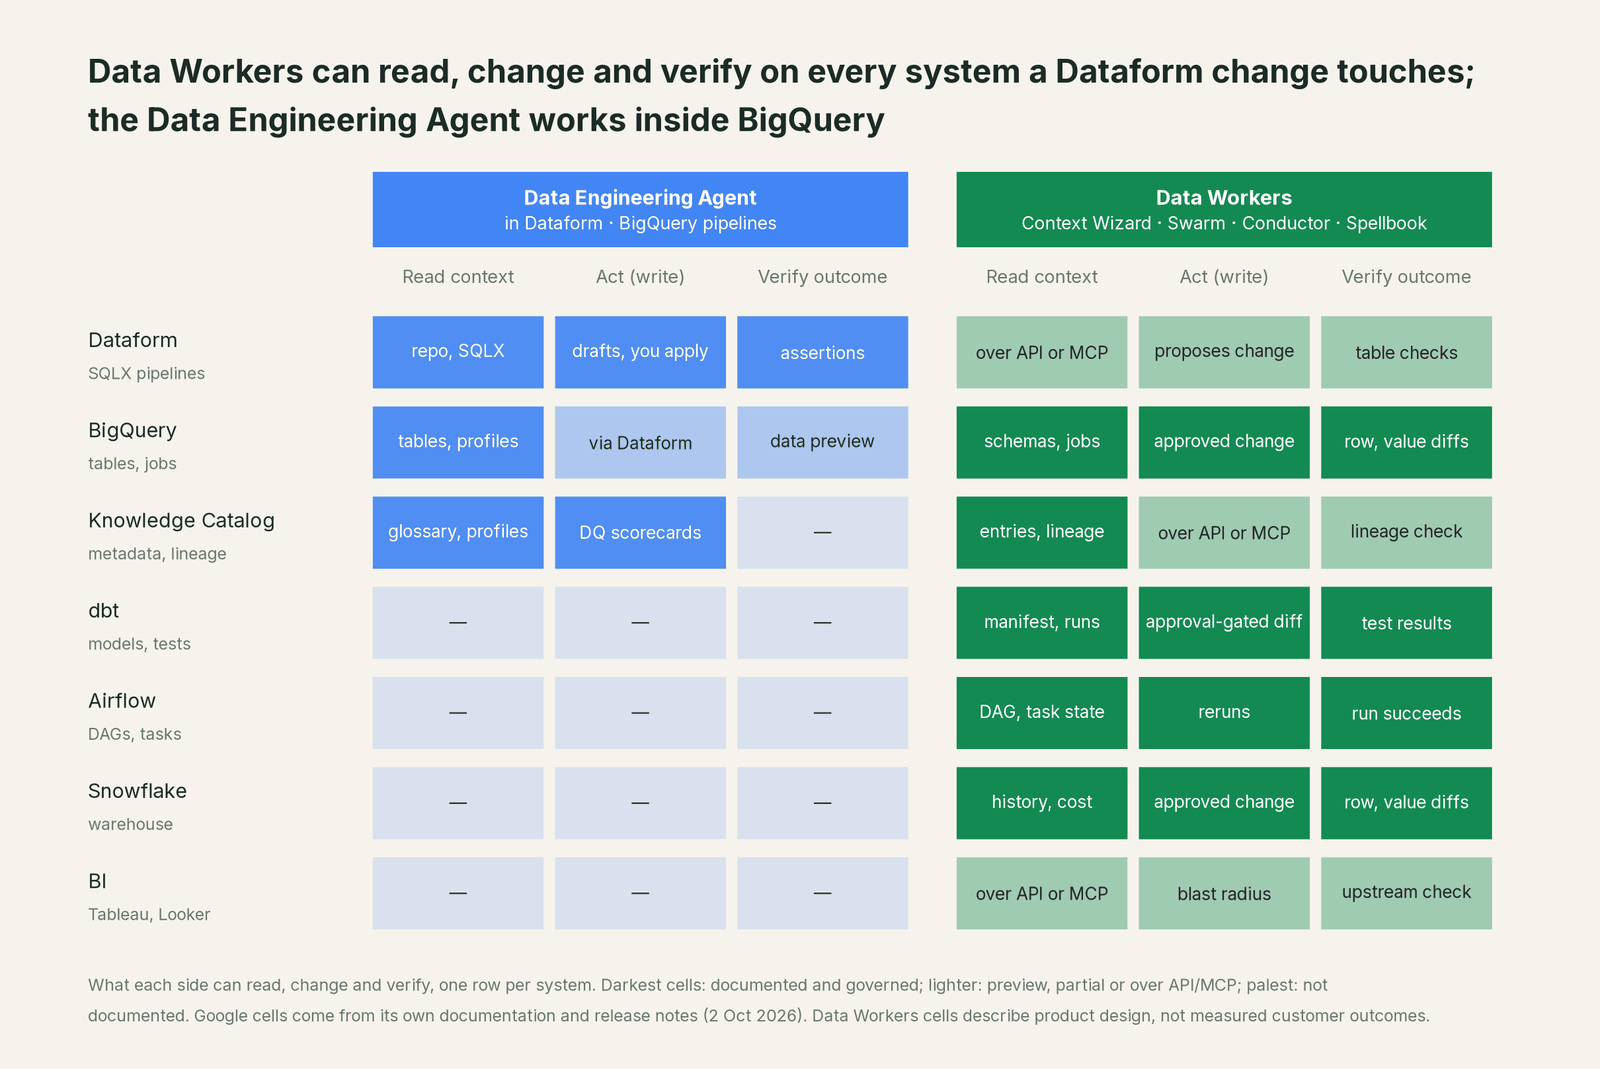Select the 'proposes change' cell

[x=1224, y=352]
